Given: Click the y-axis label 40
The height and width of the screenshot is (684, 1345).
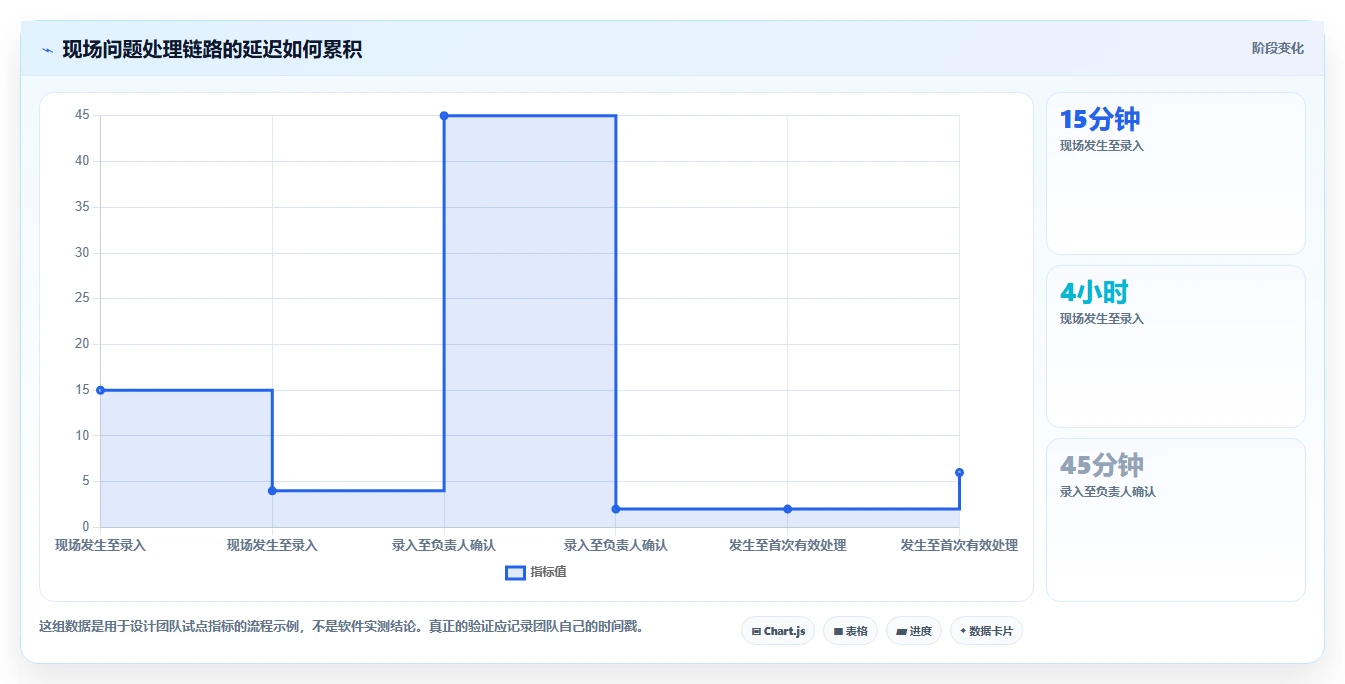Looking at the screenshot, I should pos(82,161).
